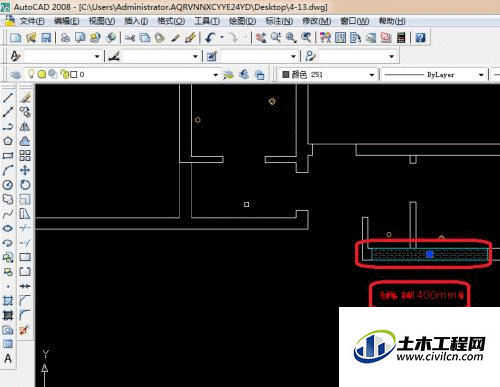Select the Chamfer modify tool
The image size is (500, 387).
pyautogui.click(x=25, y=301)
